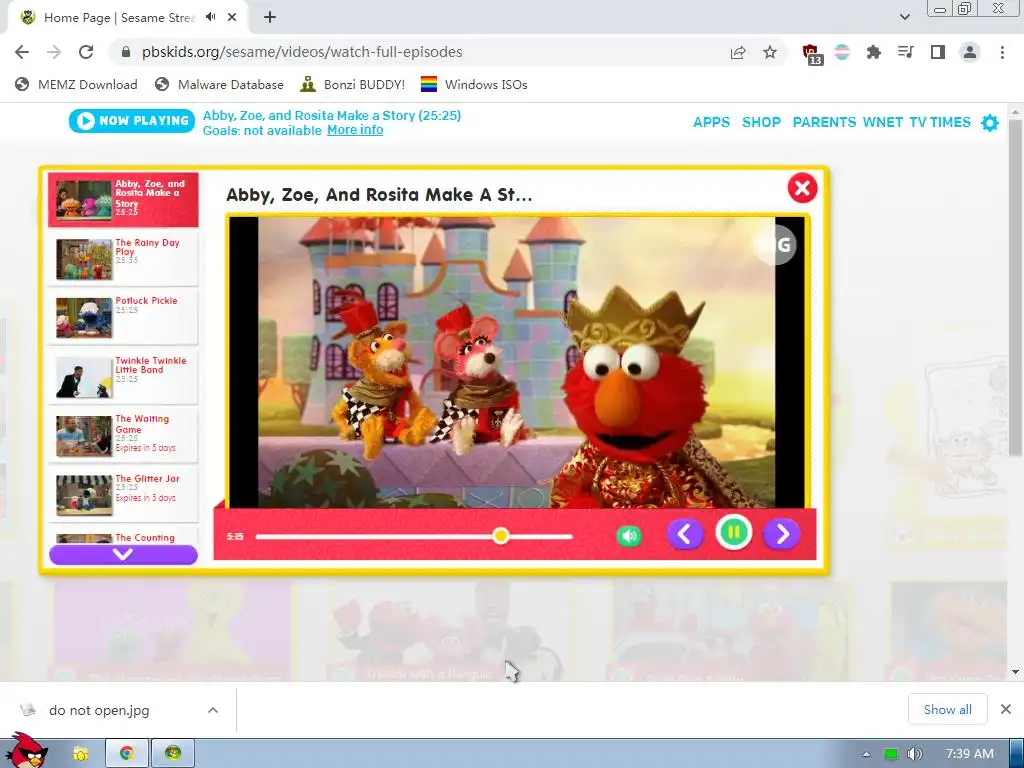The image size is (1024, 768).
Task: Open the PARENTS menu link
Action: point(824,122)
